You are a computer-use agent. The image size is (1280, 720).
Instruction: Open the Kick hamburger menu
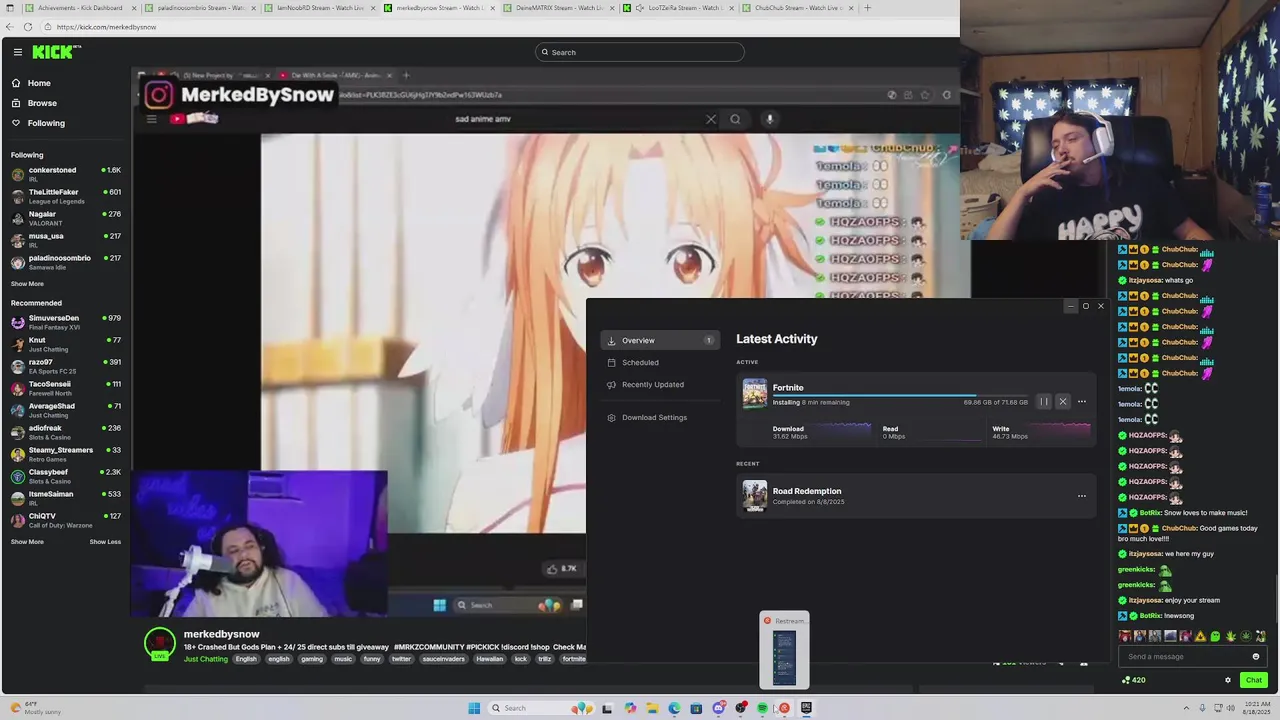pyautogui.click(x=17, y=52)
